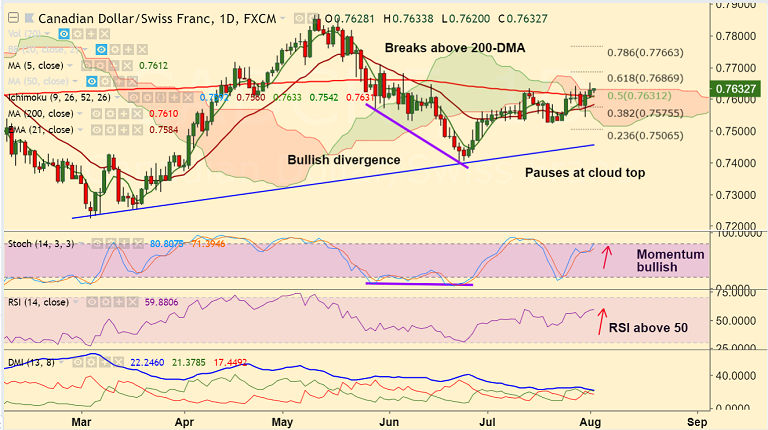Image resolution: width=768 pixels, height=430 pixels.
Task: Expand the Vol (20) dropdown arrow
Action: [48, 34]
